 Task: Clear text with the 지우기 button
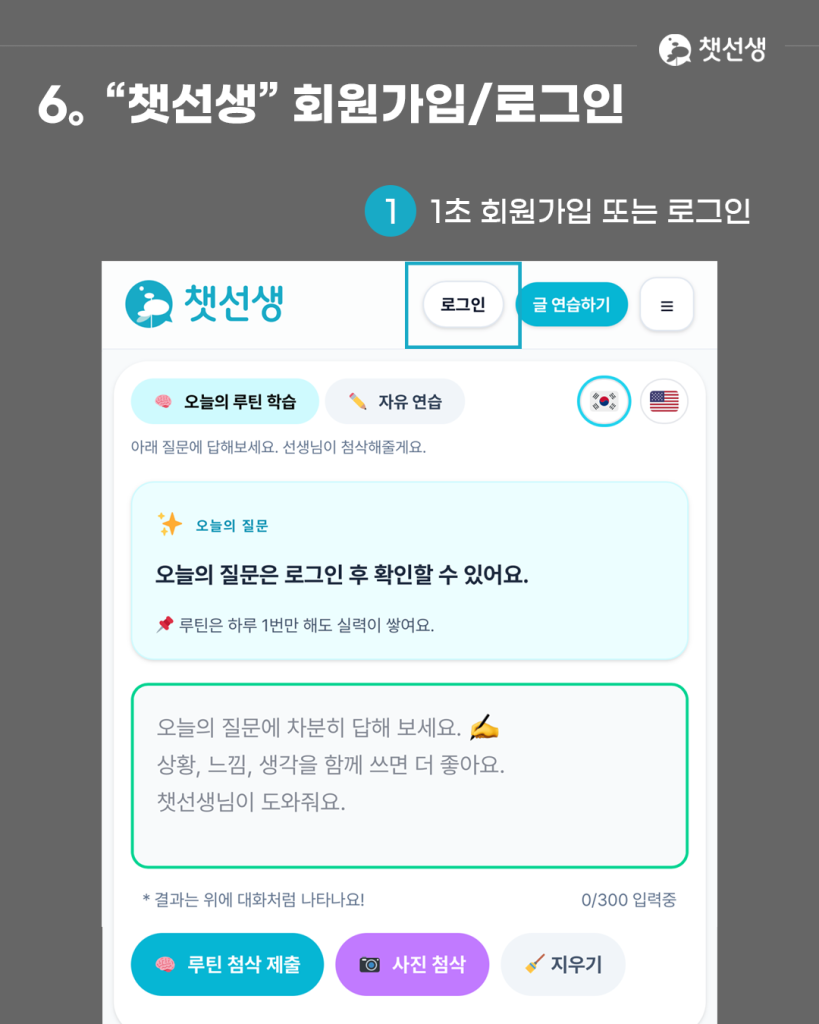tap(563, 964)
